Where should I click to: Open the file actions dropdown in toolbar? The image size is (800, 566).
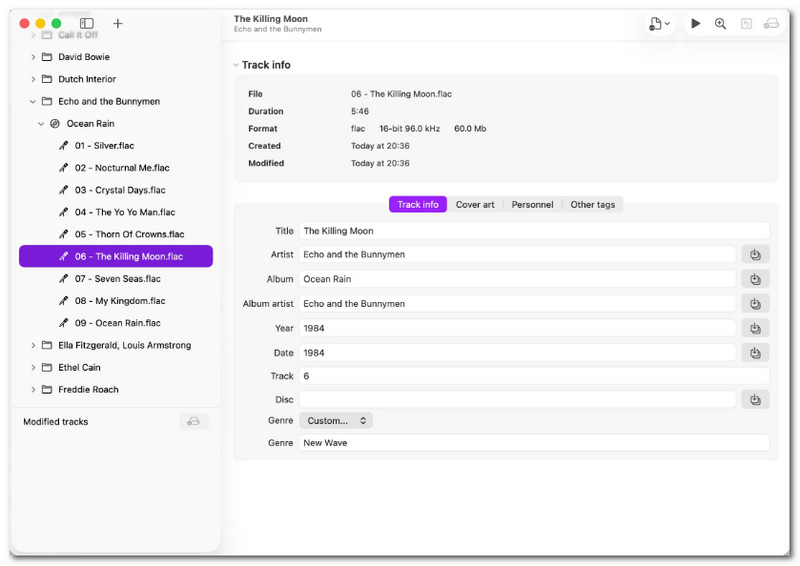[x=659, y=23]
